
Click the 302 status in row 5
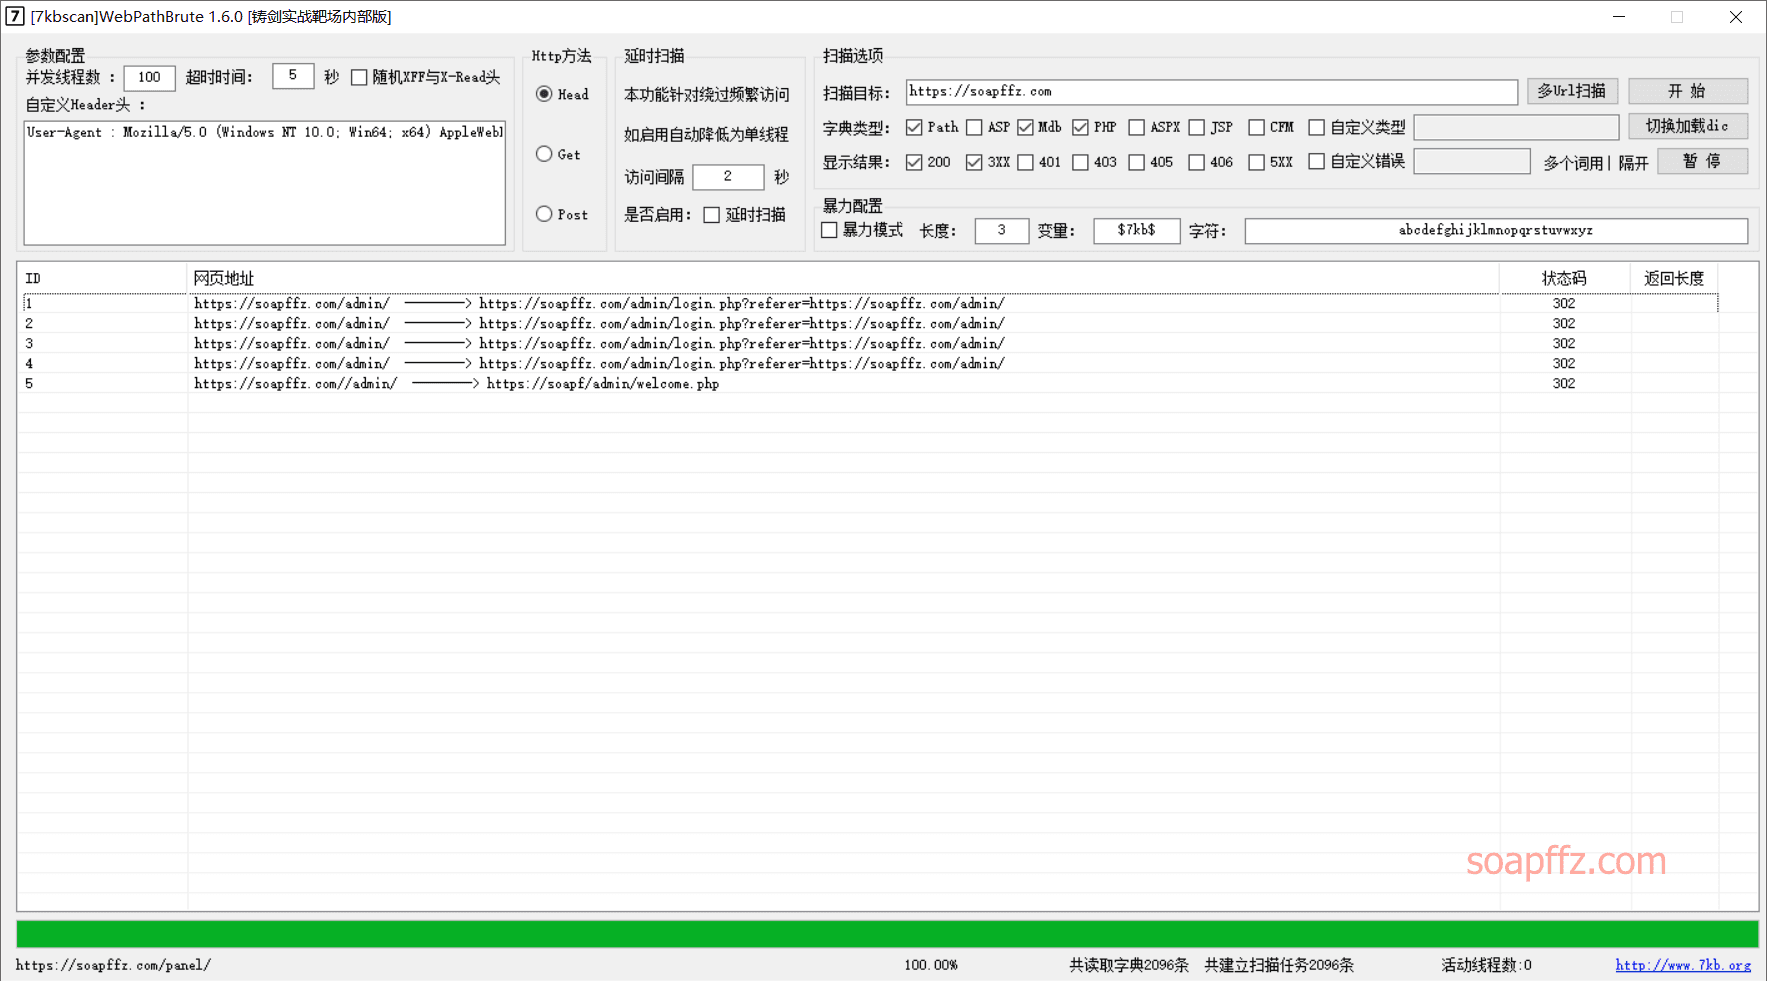(1564, 383)
